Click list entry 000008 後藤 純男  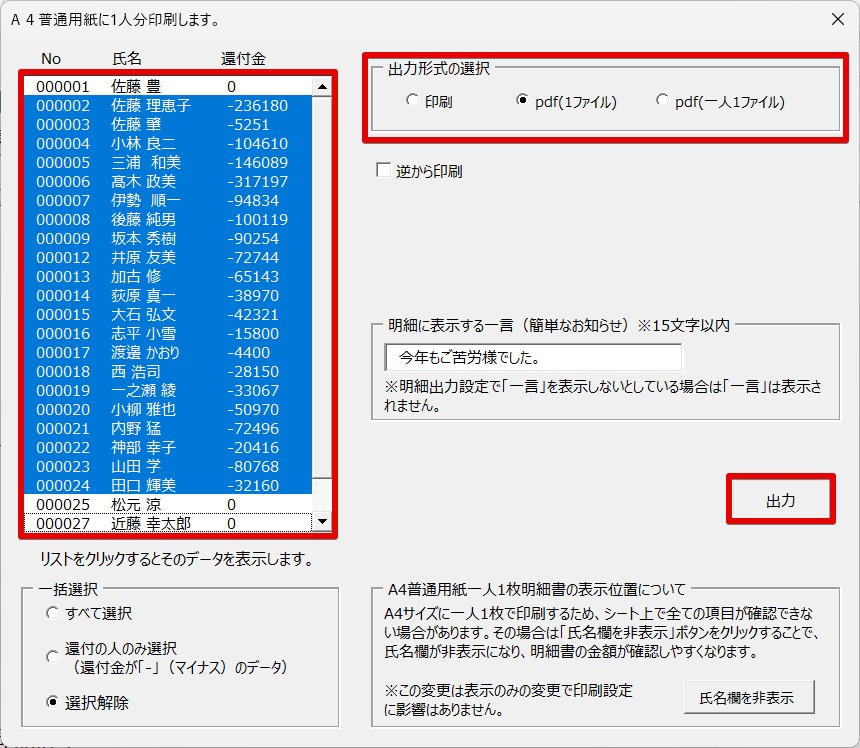165,220
